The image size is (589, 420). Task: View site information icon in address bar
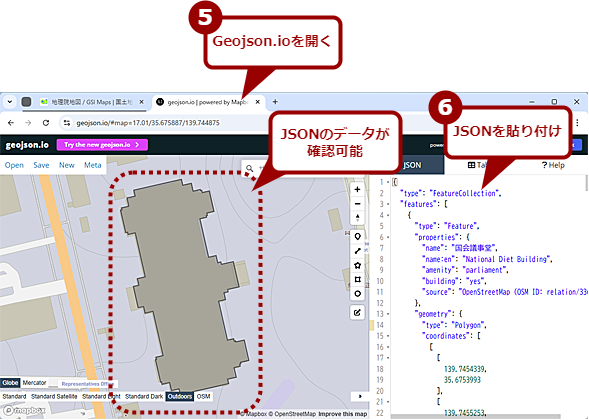click(67, 123)
